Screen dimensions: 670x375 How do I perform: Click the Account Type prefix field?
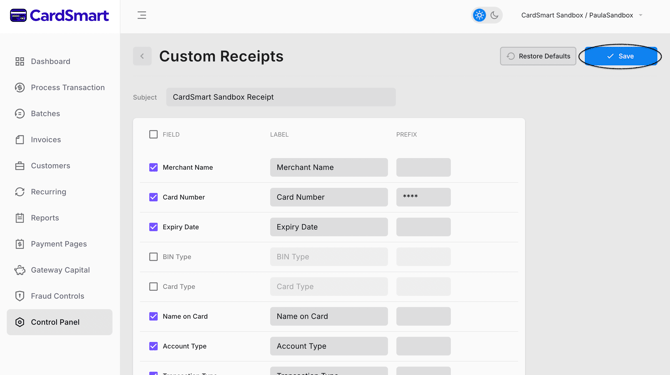coord(423,346)
